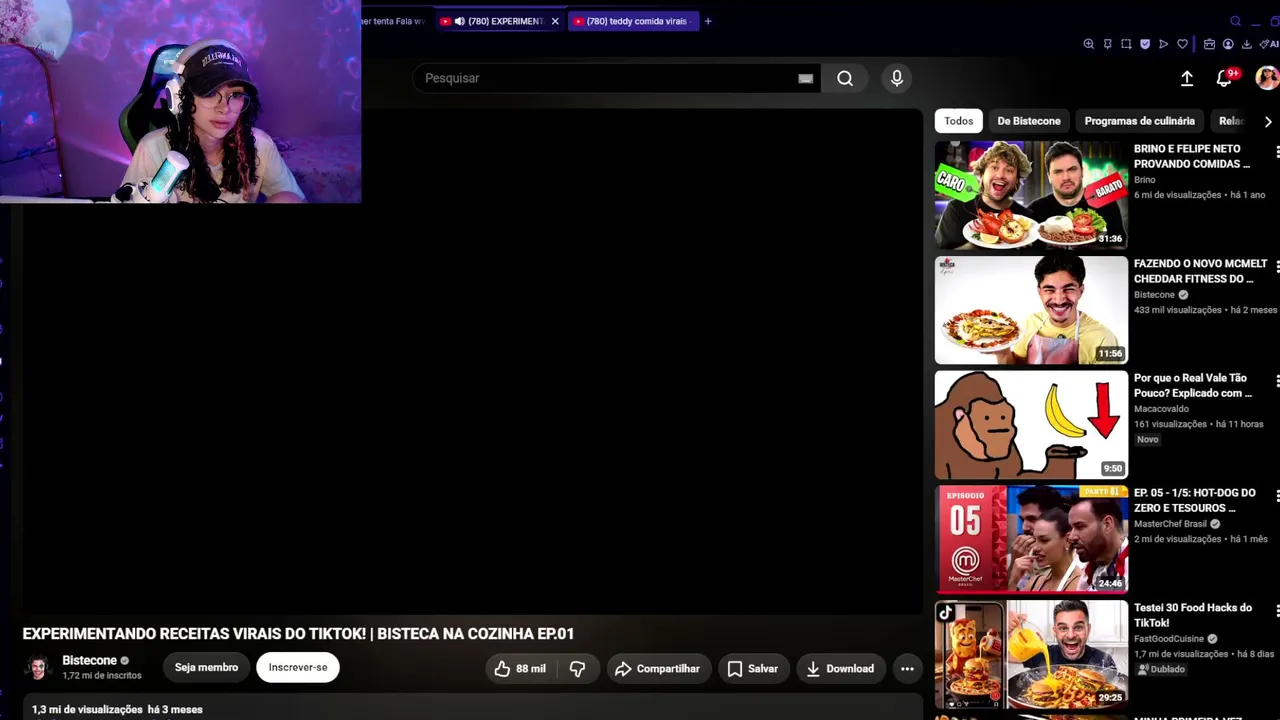The height and width of the screenshot is (720, 1280).
Task: Open Bistecone channel name link
Action: [90, 661]
